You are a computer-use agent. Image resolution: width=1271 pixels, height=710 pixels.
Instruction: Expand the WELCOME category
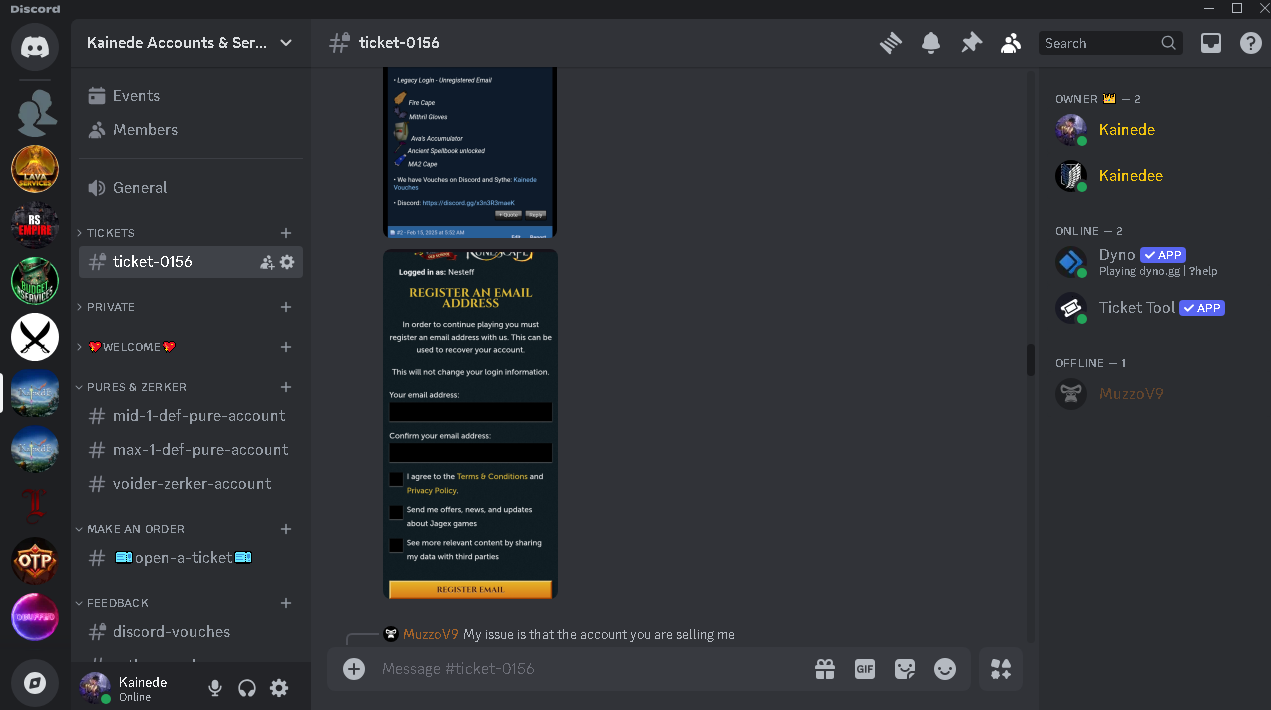[x=131, y=347]
